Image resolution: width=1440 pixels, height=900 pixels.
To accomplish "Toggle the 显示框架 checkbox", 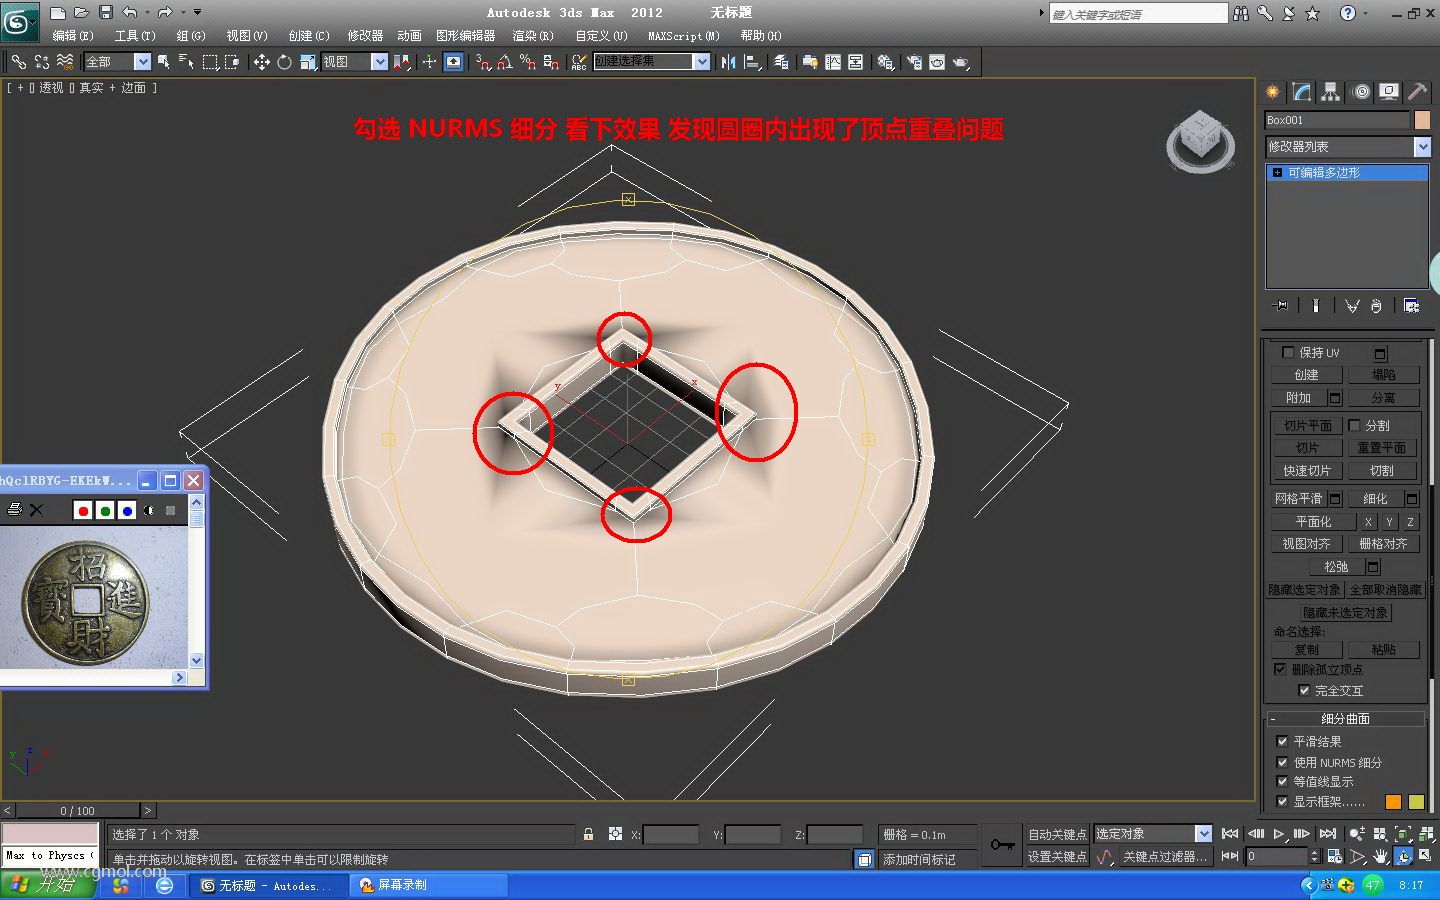I will click(x=1282, y=801).
